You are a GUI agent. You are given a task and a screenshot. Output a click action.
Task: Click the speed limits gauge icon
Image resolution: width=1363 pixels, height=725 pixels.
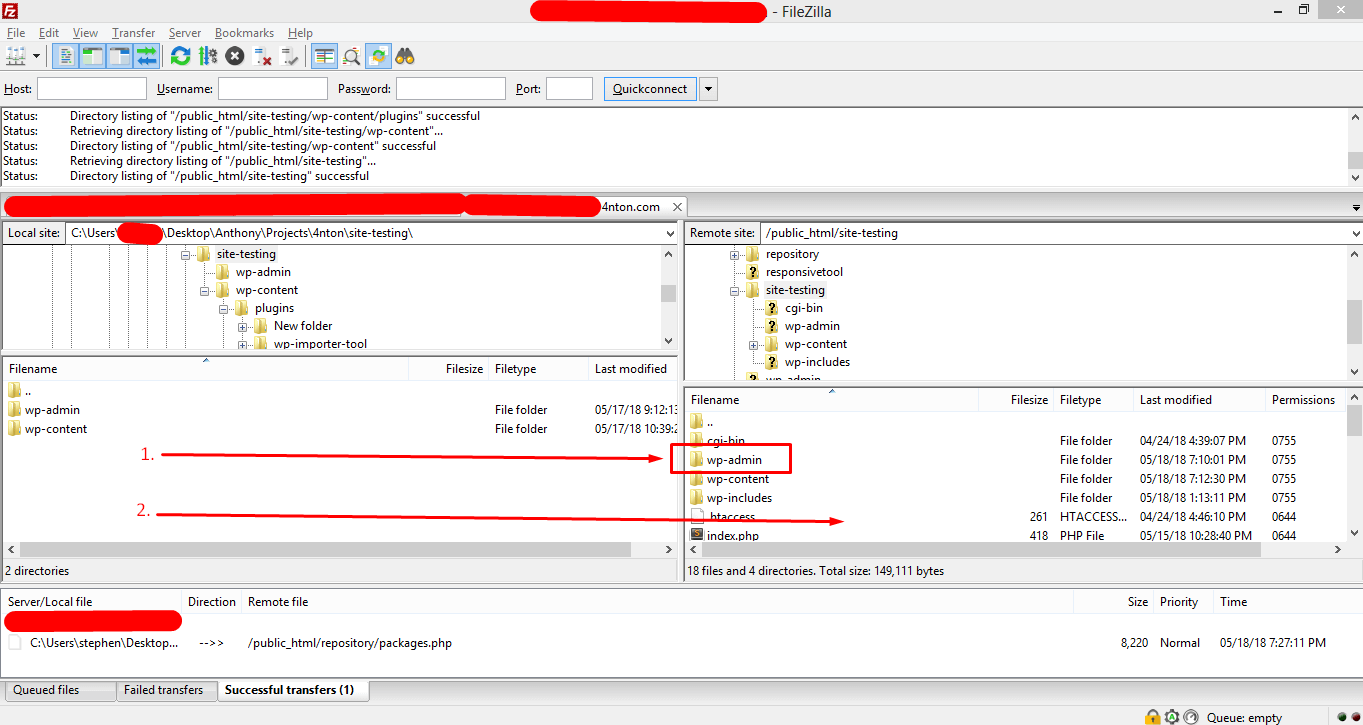(1190, 717)
